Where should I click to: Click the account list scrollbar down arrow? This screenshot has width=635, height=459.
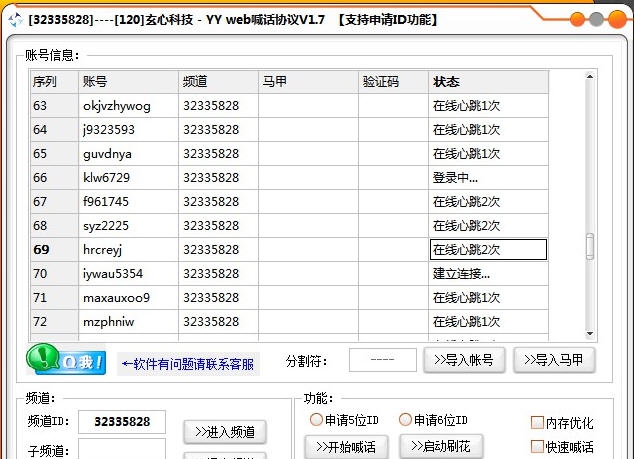coord(590,334)
